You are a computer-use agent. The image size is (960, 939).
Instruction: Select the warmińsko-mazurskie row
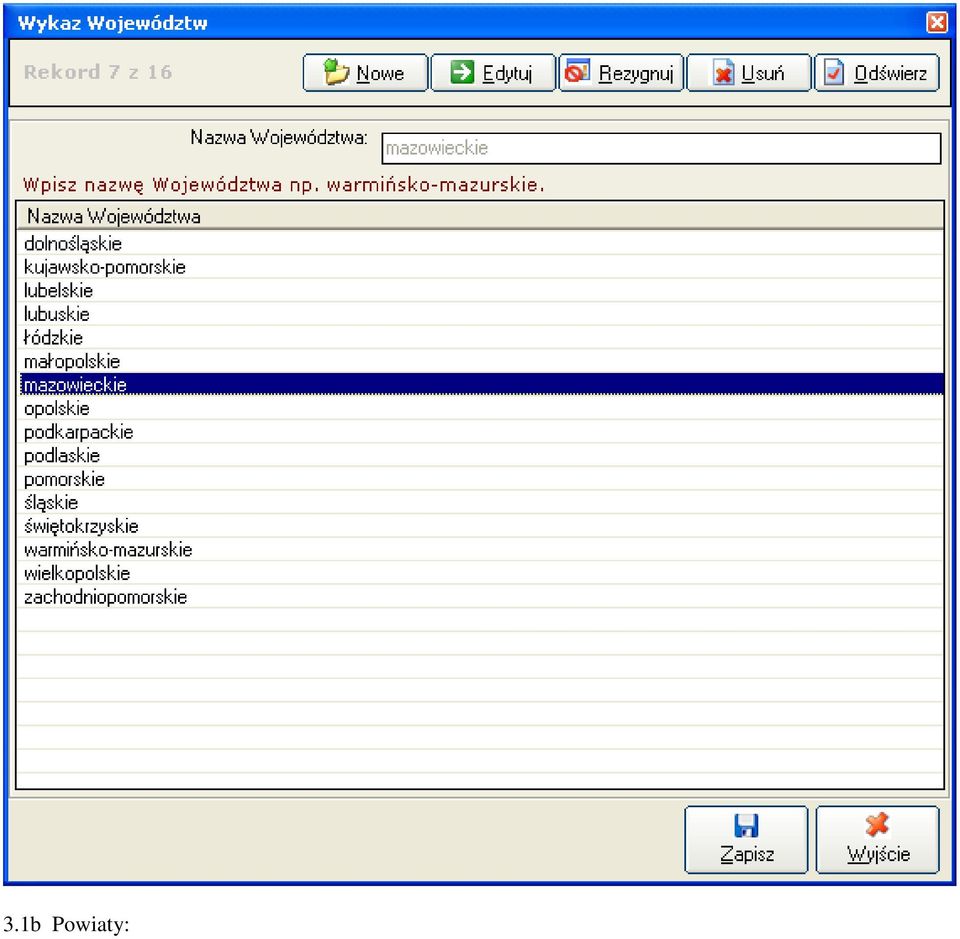tap(481, 550)
